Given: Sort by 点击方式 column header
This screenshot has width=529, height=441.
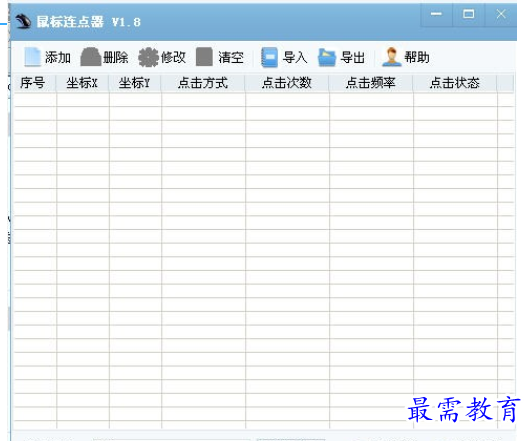Looking at the screenshot, I should coord(203,83).
